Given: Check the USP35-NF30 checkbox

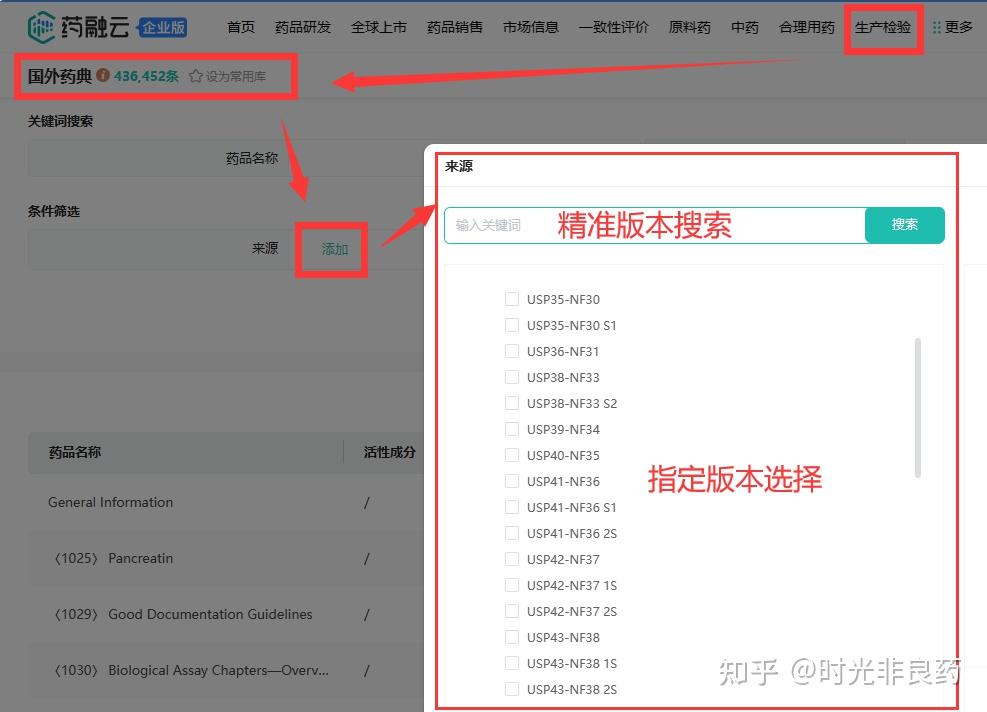Looking at the screenshot, I should (x=511, y=299).
